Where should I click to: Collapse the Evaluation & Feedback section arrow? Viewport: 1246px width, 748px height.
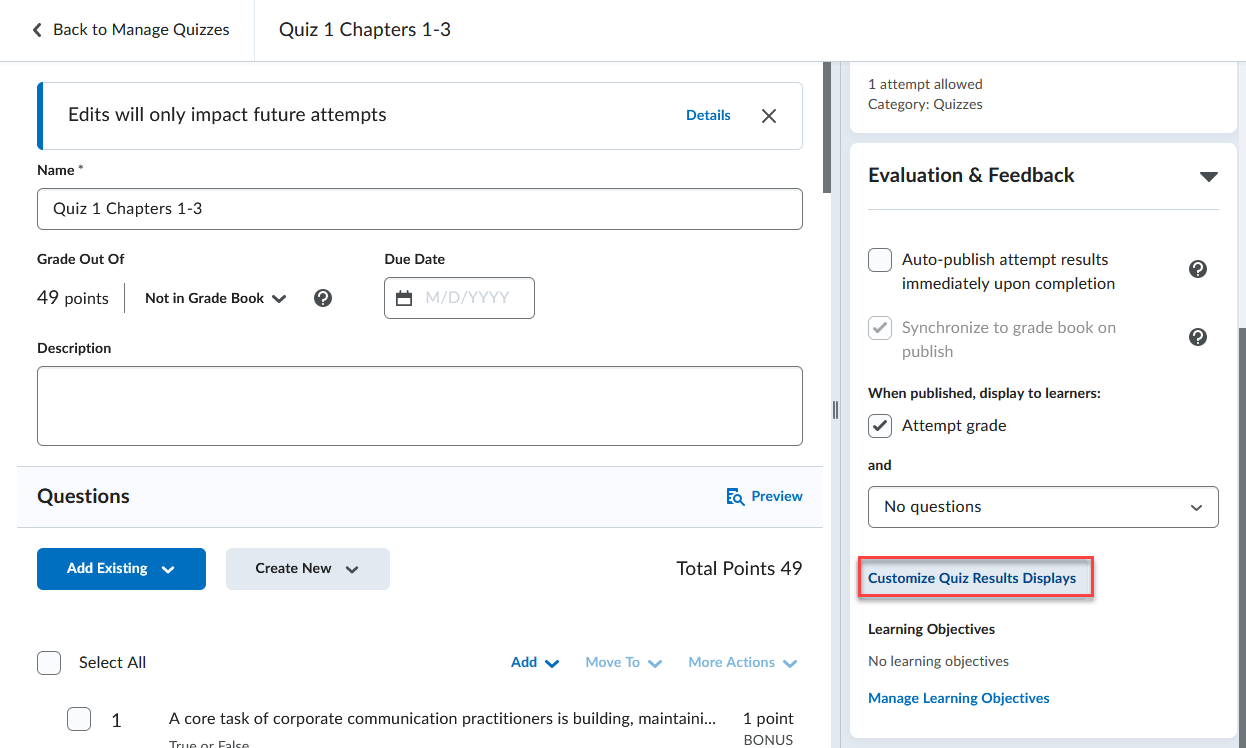(x=1208, y=177)
